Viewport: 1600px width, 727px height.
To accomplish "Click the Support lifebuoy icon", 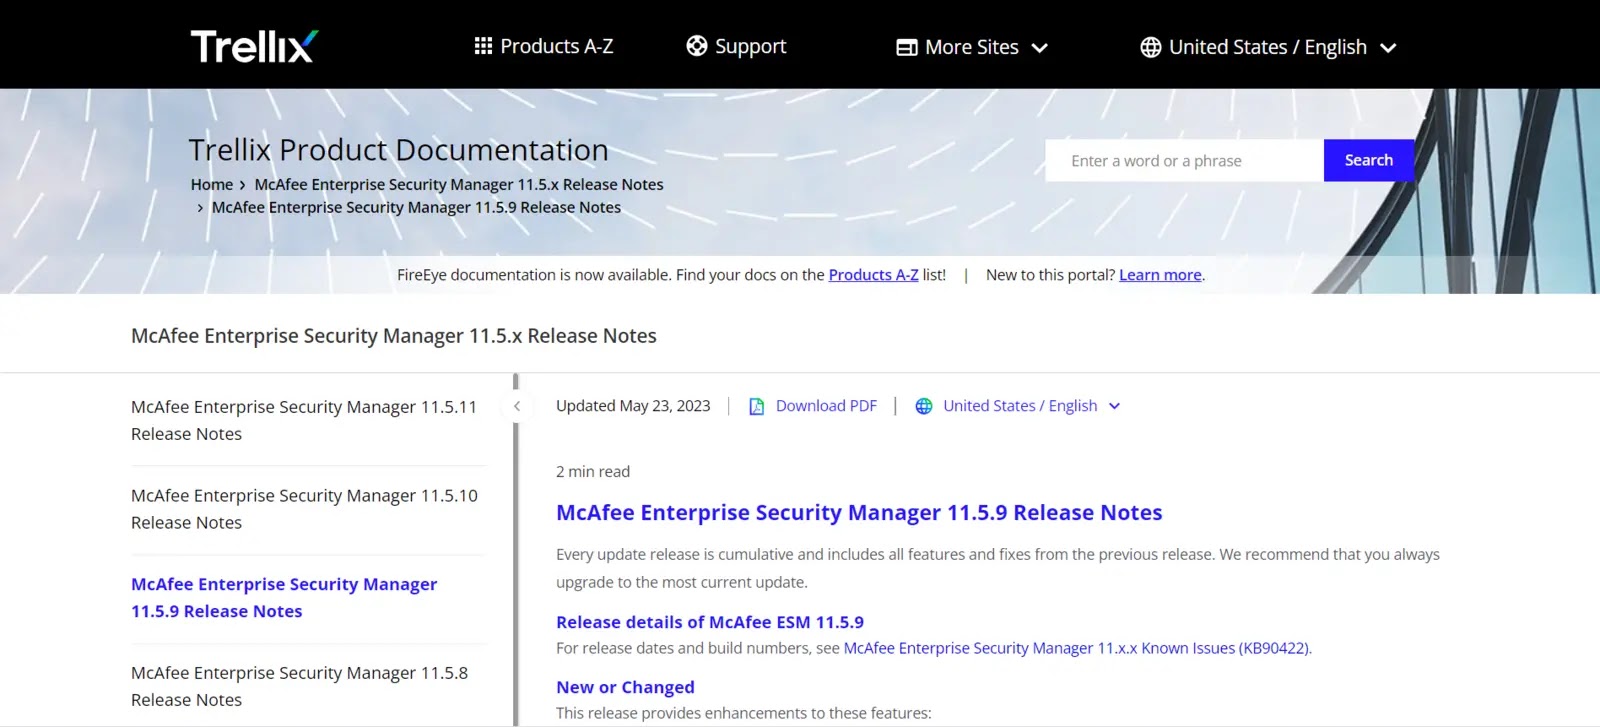I will [697, 46].
